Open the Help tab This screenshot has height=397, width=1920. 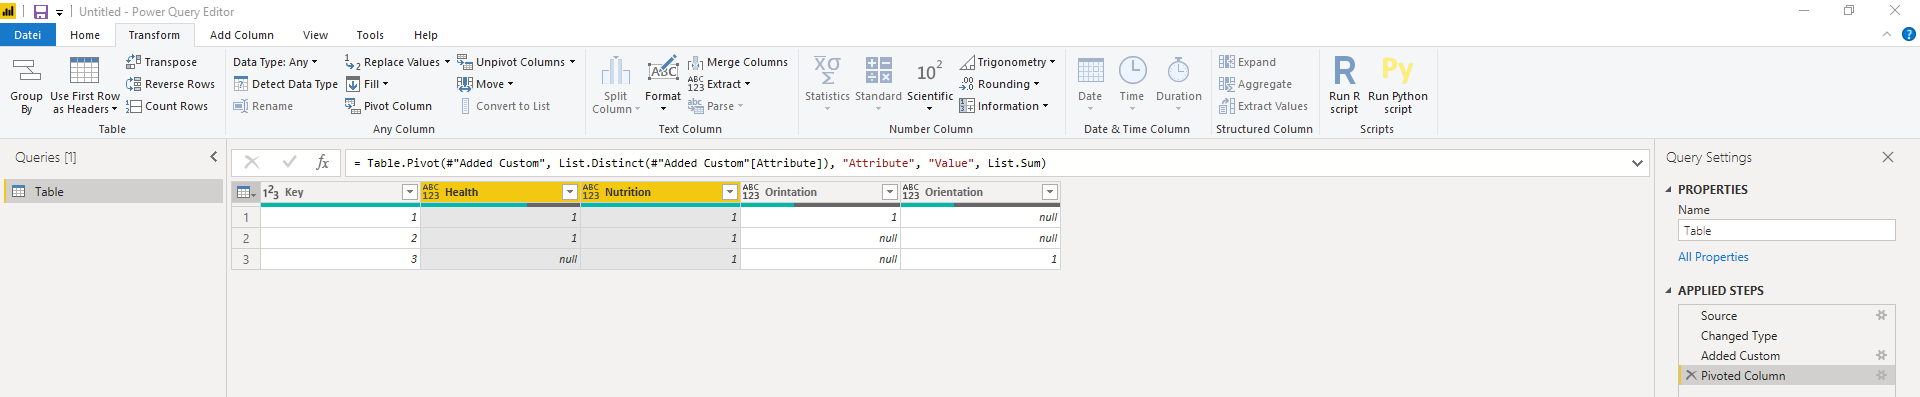426,35
